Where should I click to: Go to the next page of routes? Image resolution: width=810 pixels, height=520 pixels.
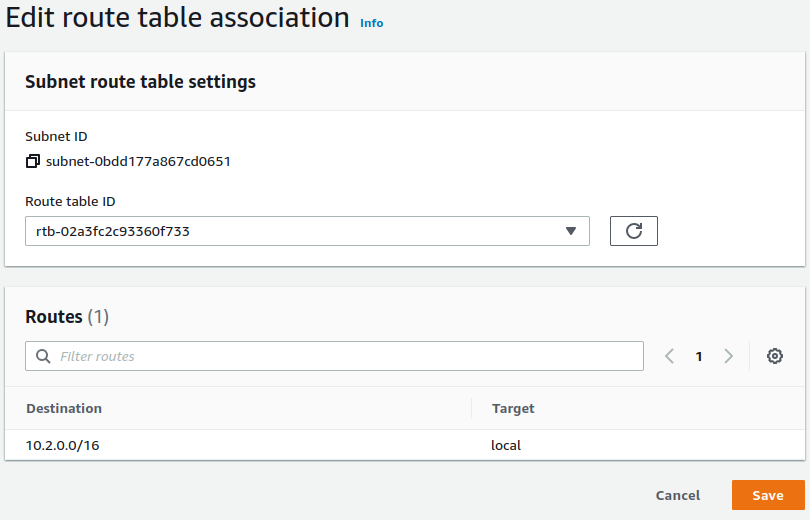728,356
